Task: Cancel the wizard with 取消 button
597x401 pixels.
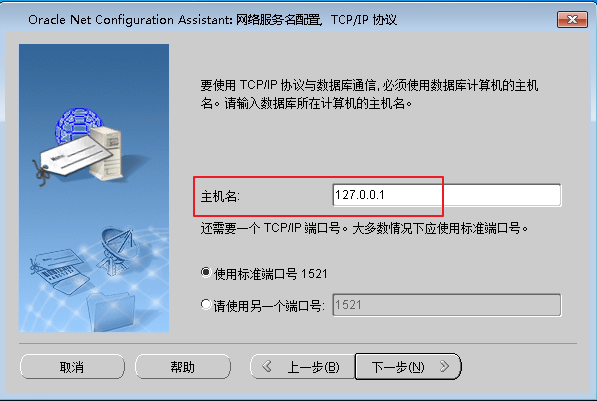Action: click(72, 367)
